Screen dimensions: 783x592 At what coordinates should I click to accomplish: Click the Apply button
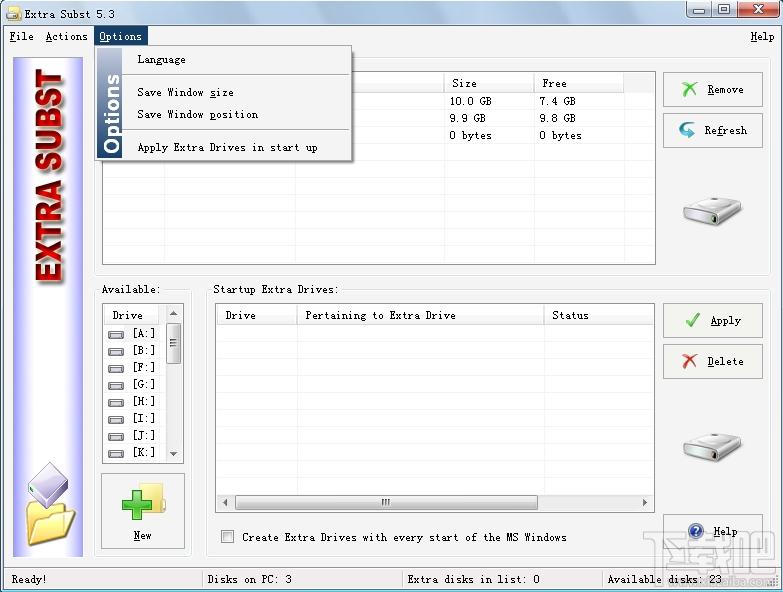[713, 320]
